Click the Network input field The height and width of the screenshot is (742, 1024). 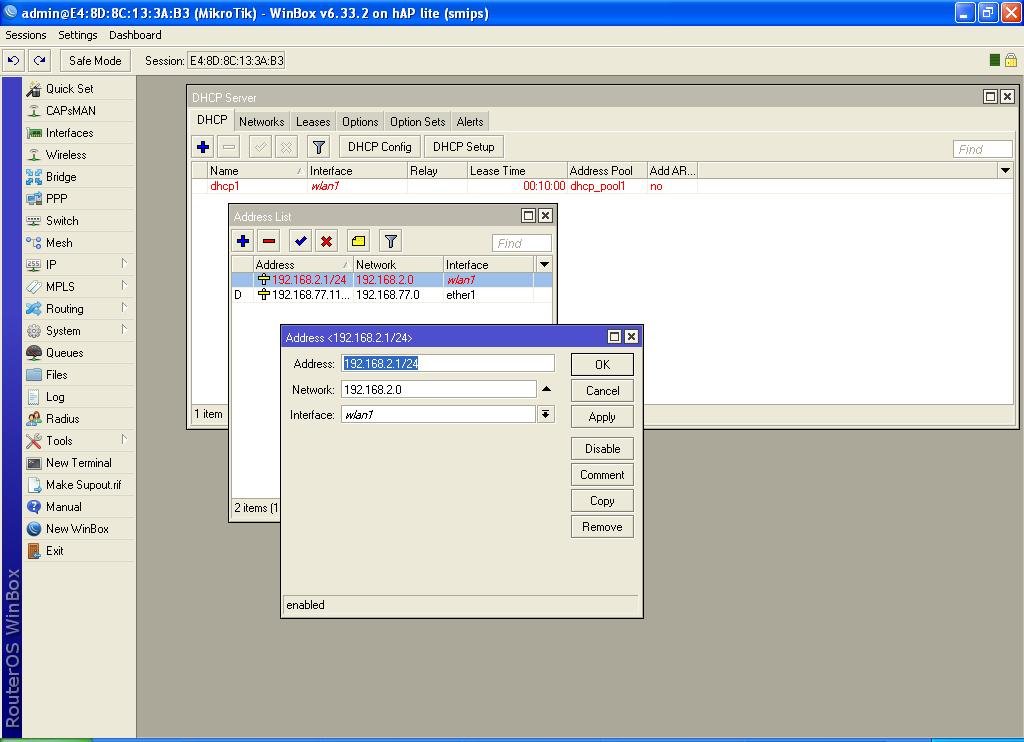[x=438, y=390]
